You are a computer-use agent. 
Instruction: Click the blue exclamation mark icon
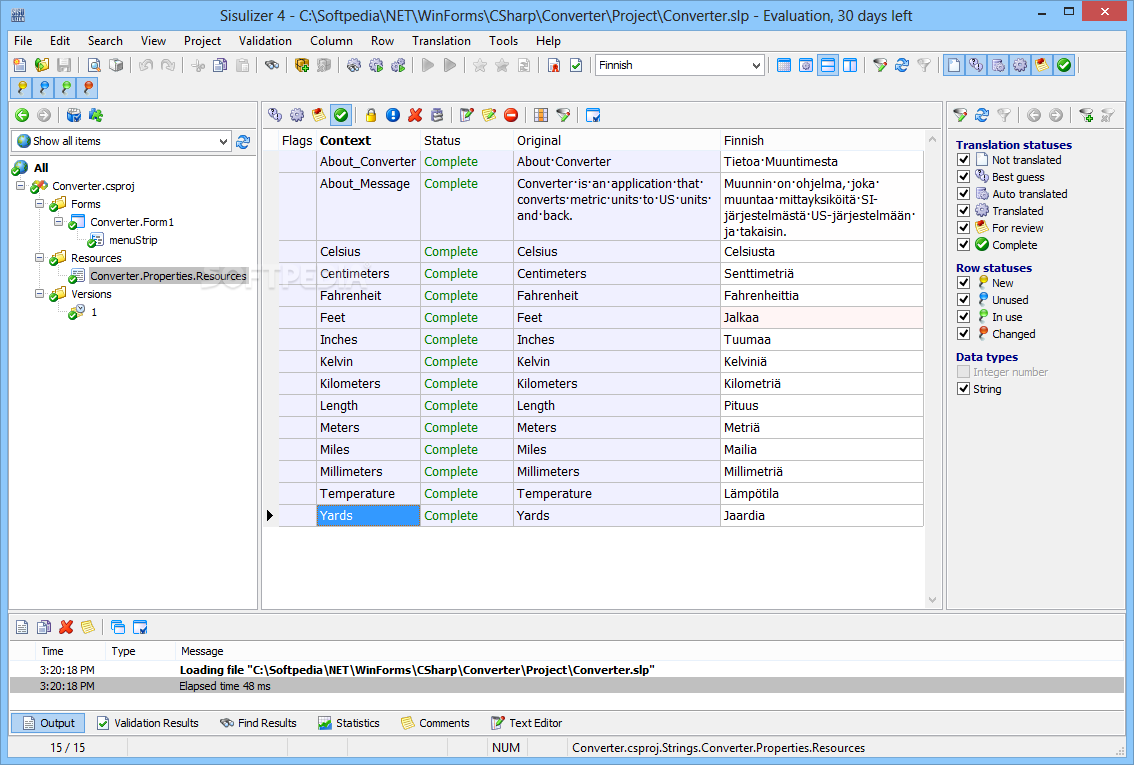393,115
